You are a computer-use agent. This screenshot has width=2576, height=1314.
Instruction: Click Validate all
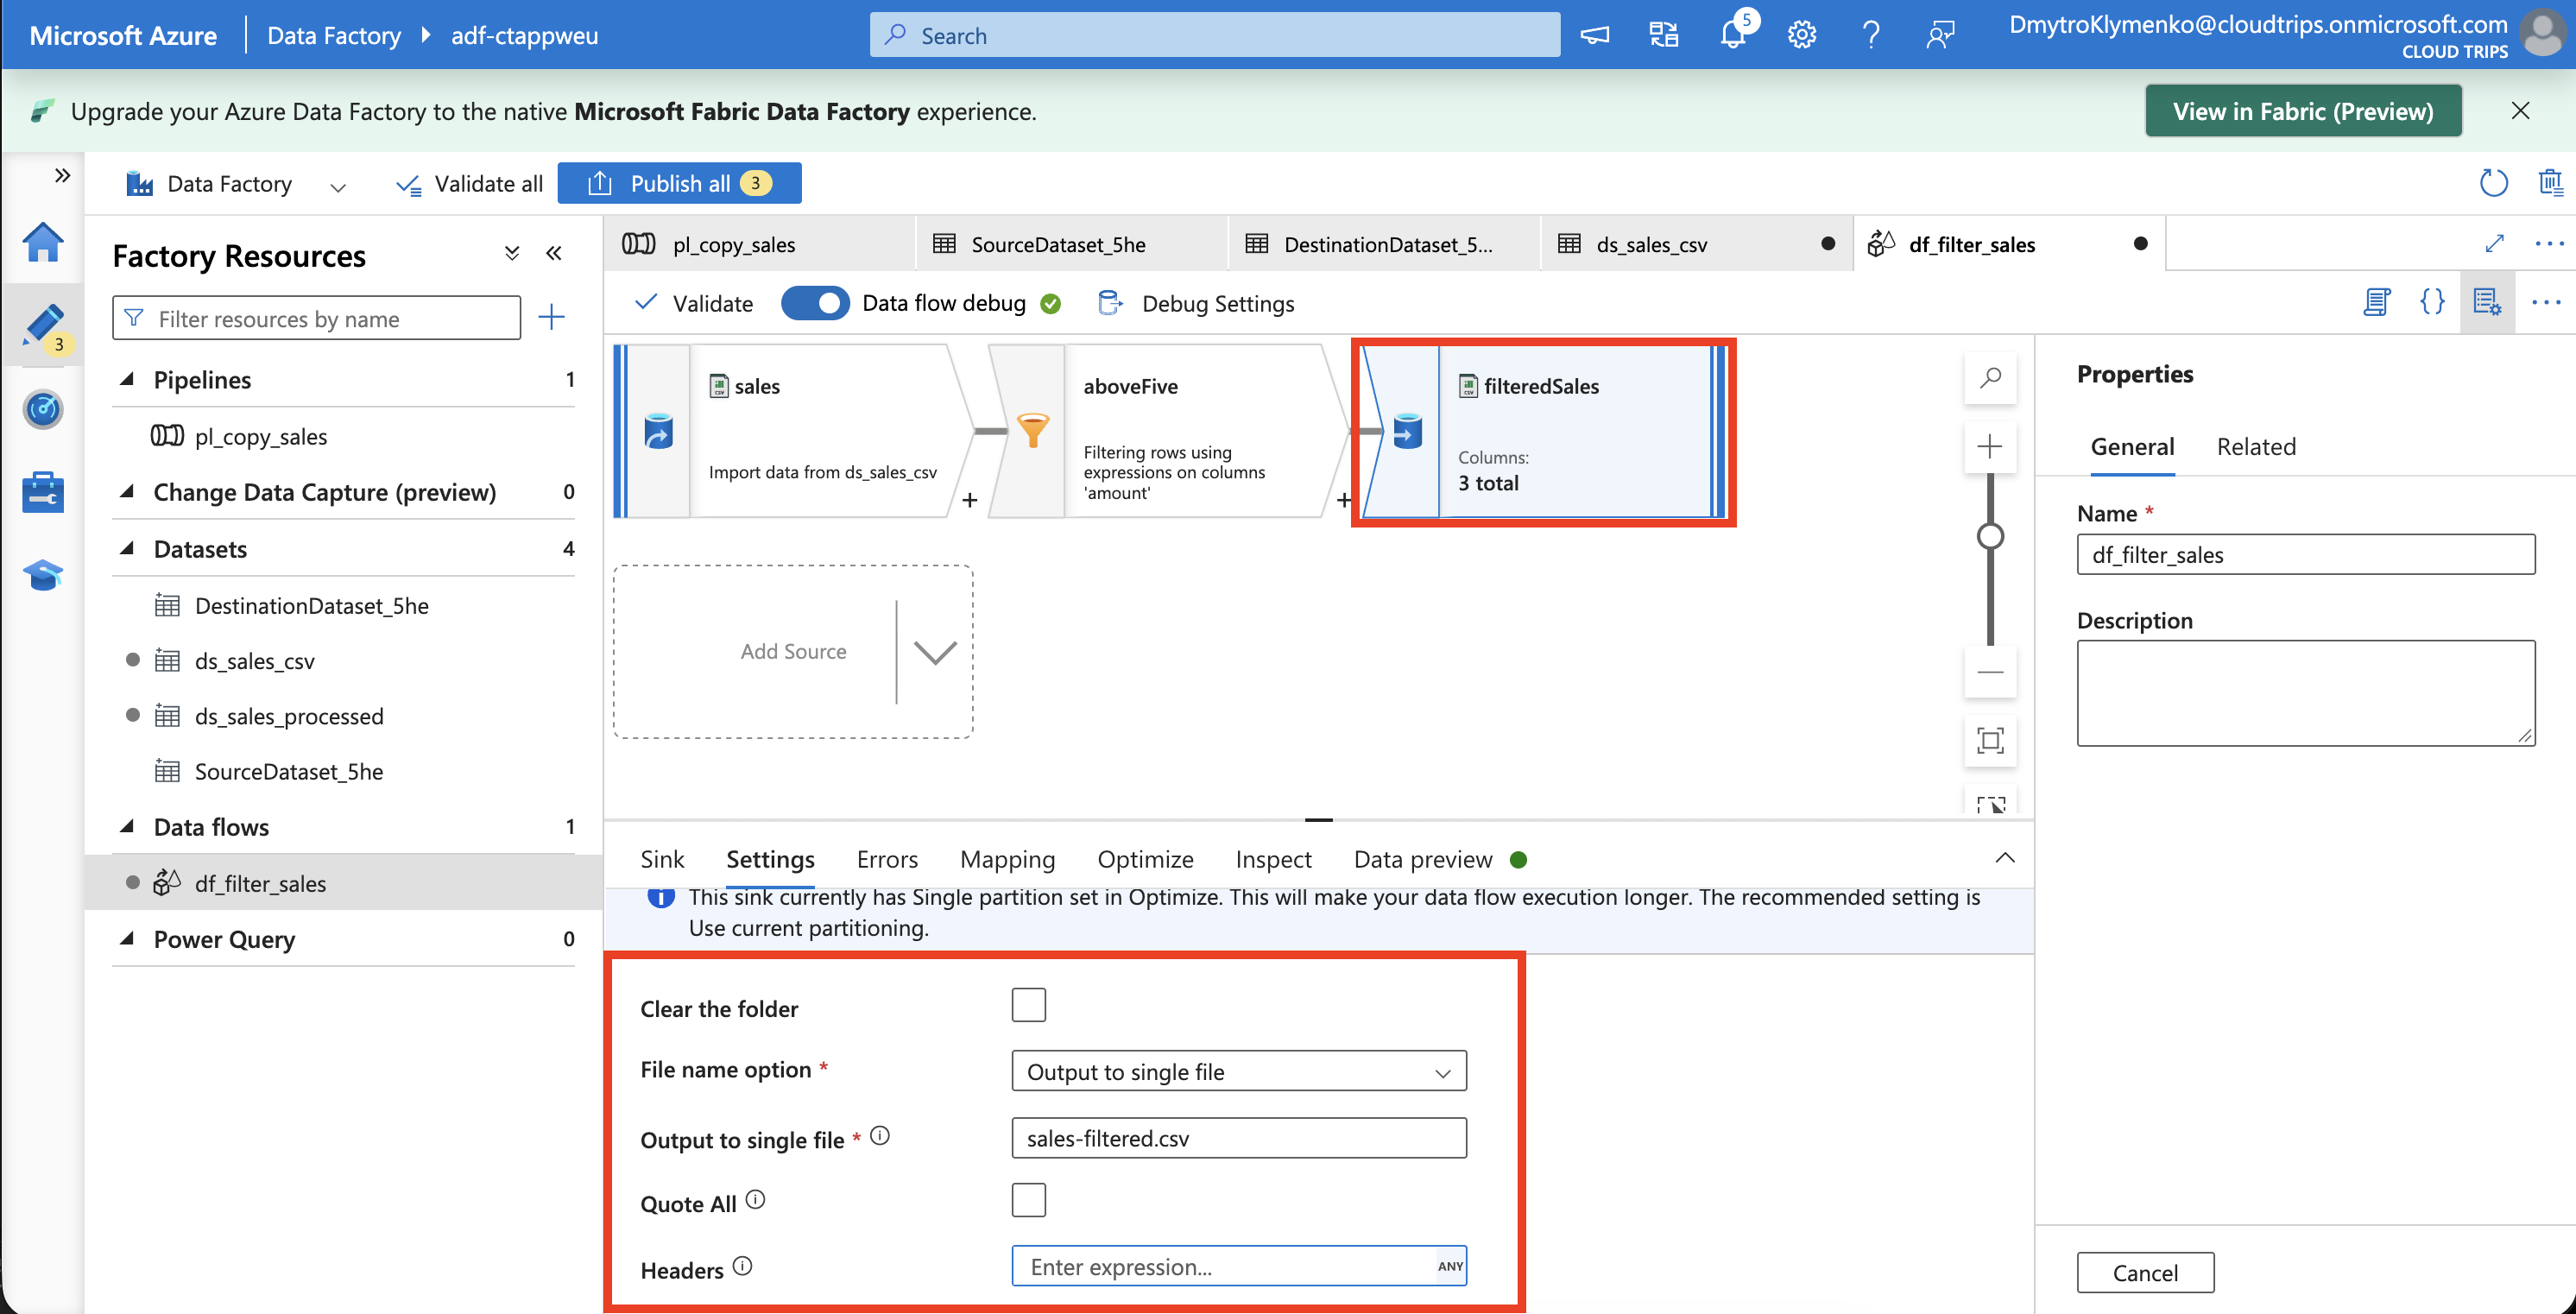click(x=469, y=184)
